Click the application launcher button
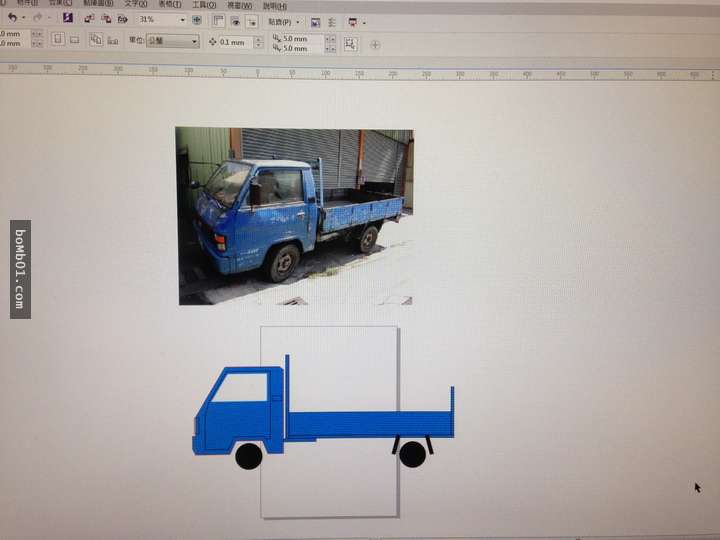The width and height of the screenshot is (720, 540). pyautogui.click(x=351, y=21)
